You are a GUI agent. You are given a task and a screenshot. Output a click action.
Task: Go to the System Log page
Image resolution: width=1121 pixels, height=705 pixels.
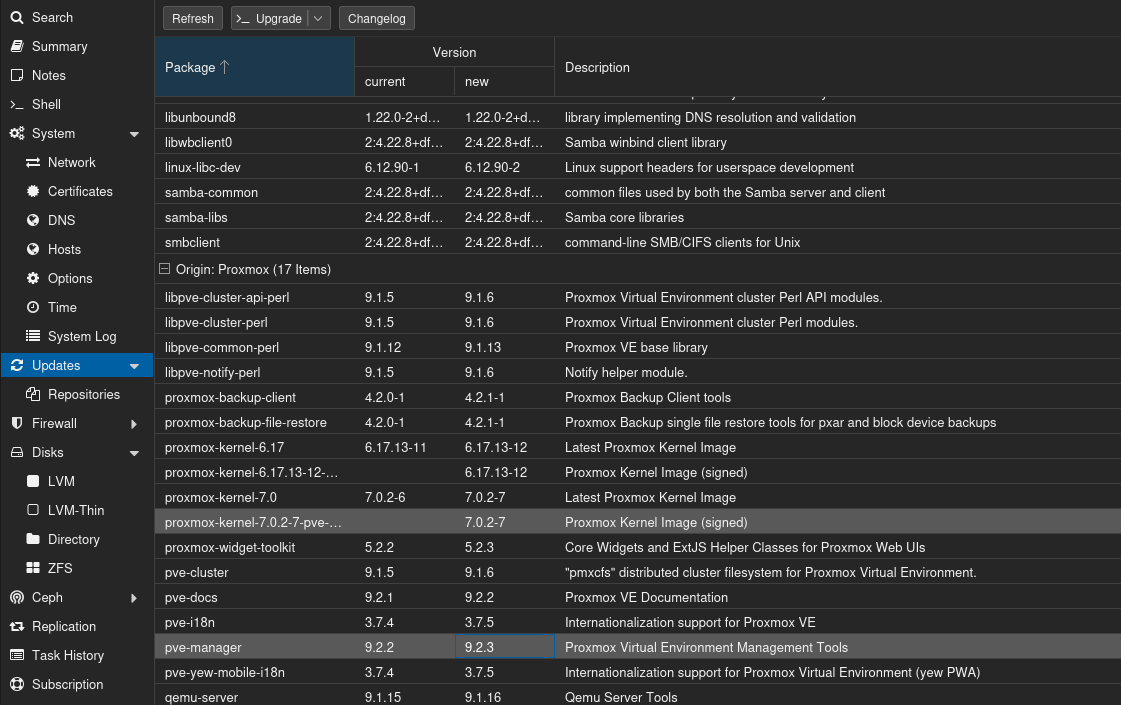click(82, 336)
